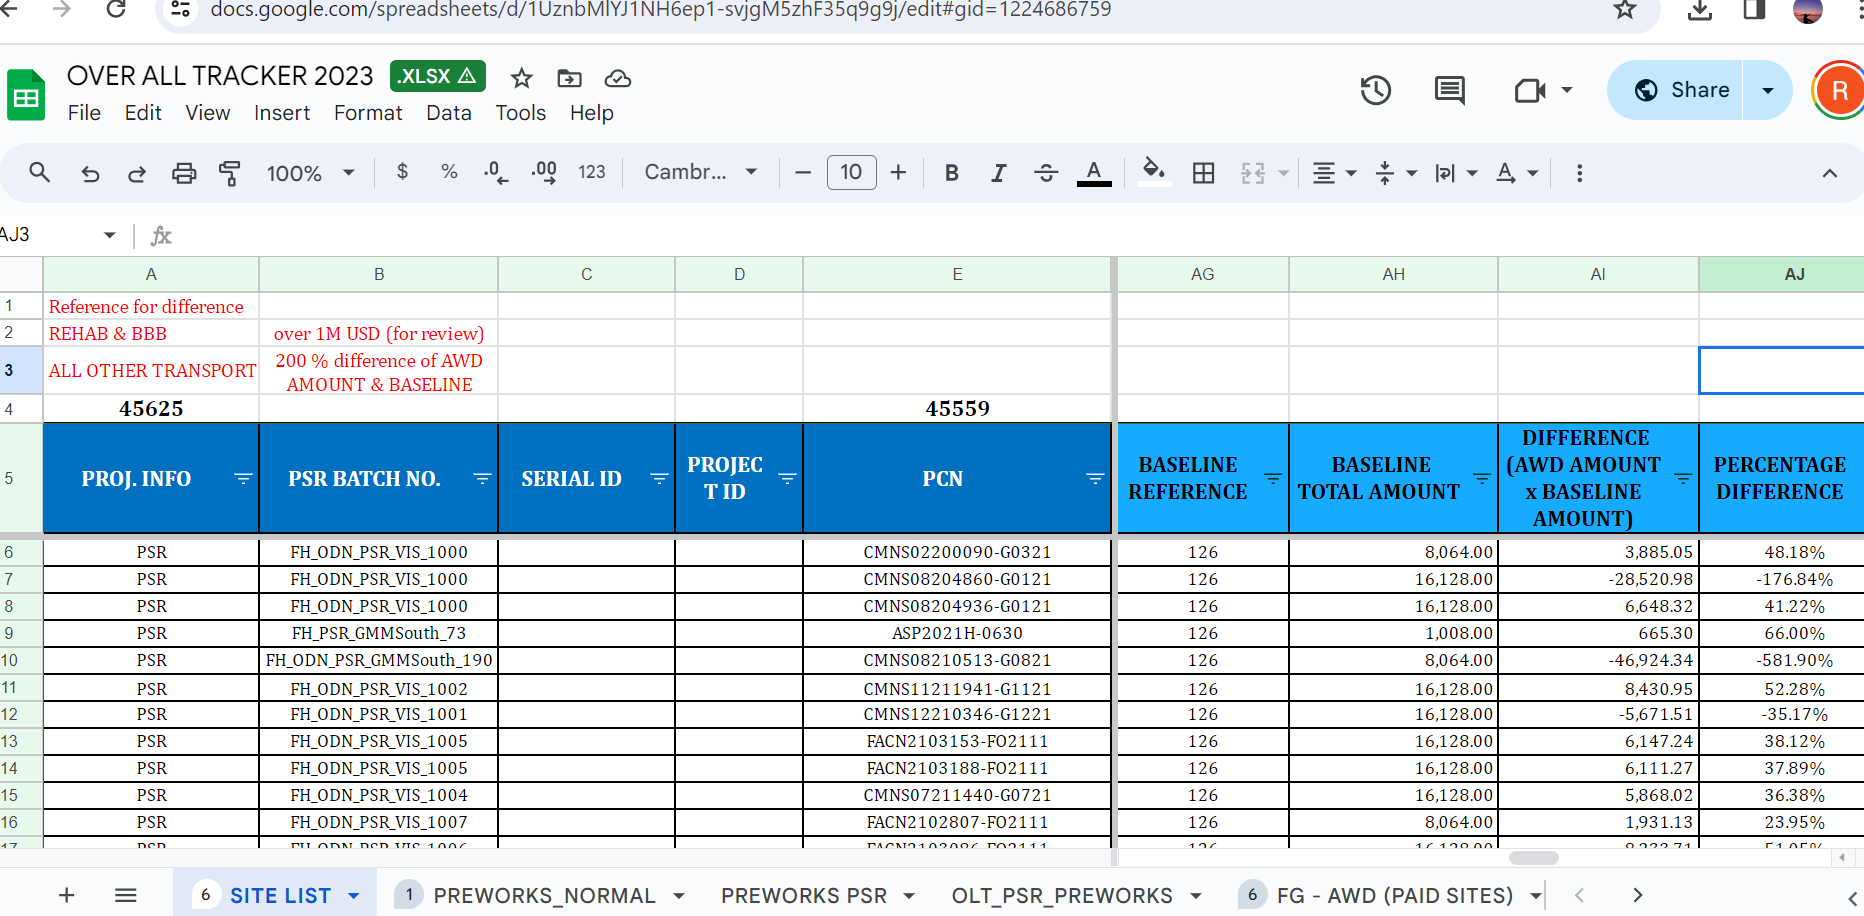
Task: Switch to PREWORKS_NORMAL sheet tab
Action: pyautogui.click(x=544, y=895)
